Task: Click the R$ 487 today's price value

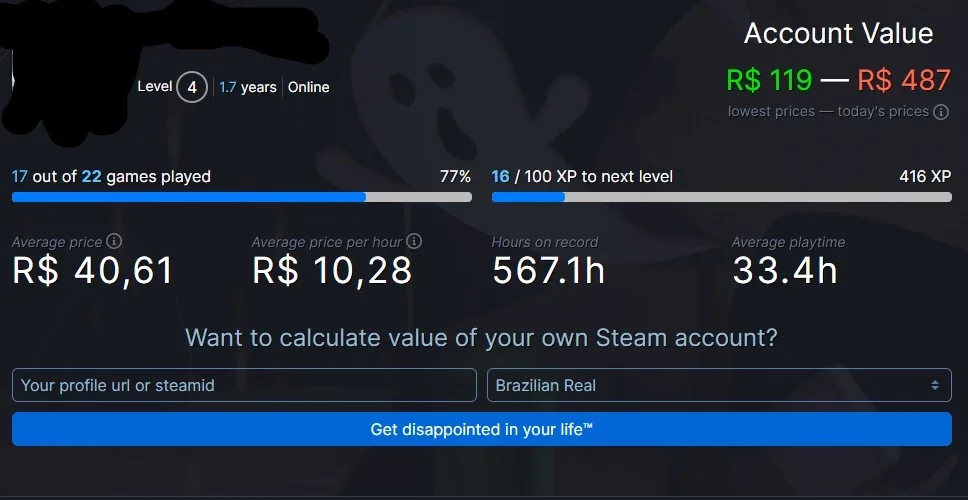Action: point(904,80)
